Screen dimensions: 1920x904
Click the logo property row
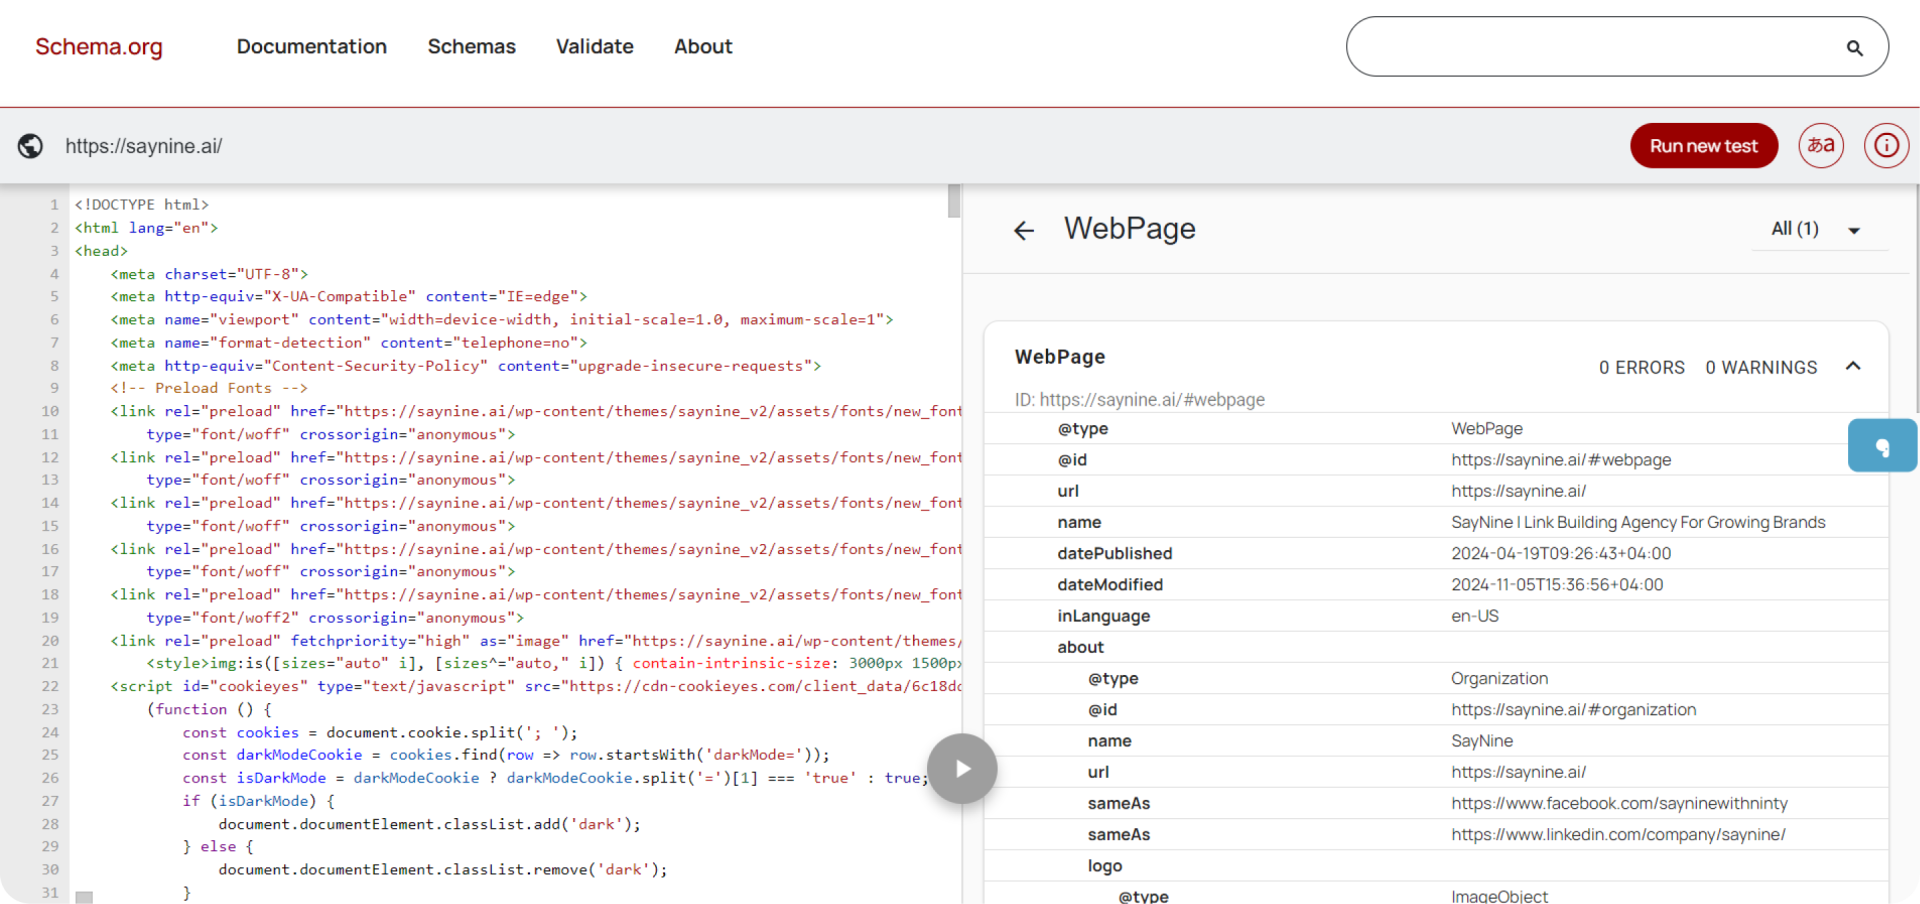[x=1436, y=866]
